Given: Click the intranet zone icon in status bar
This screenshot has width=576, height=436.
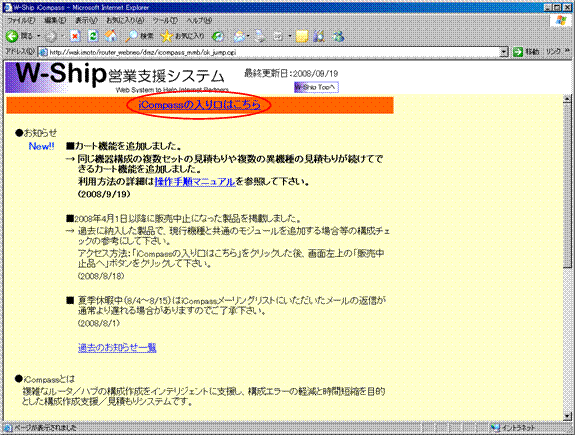Looking at the screenshot, I should tap(495, 428).
